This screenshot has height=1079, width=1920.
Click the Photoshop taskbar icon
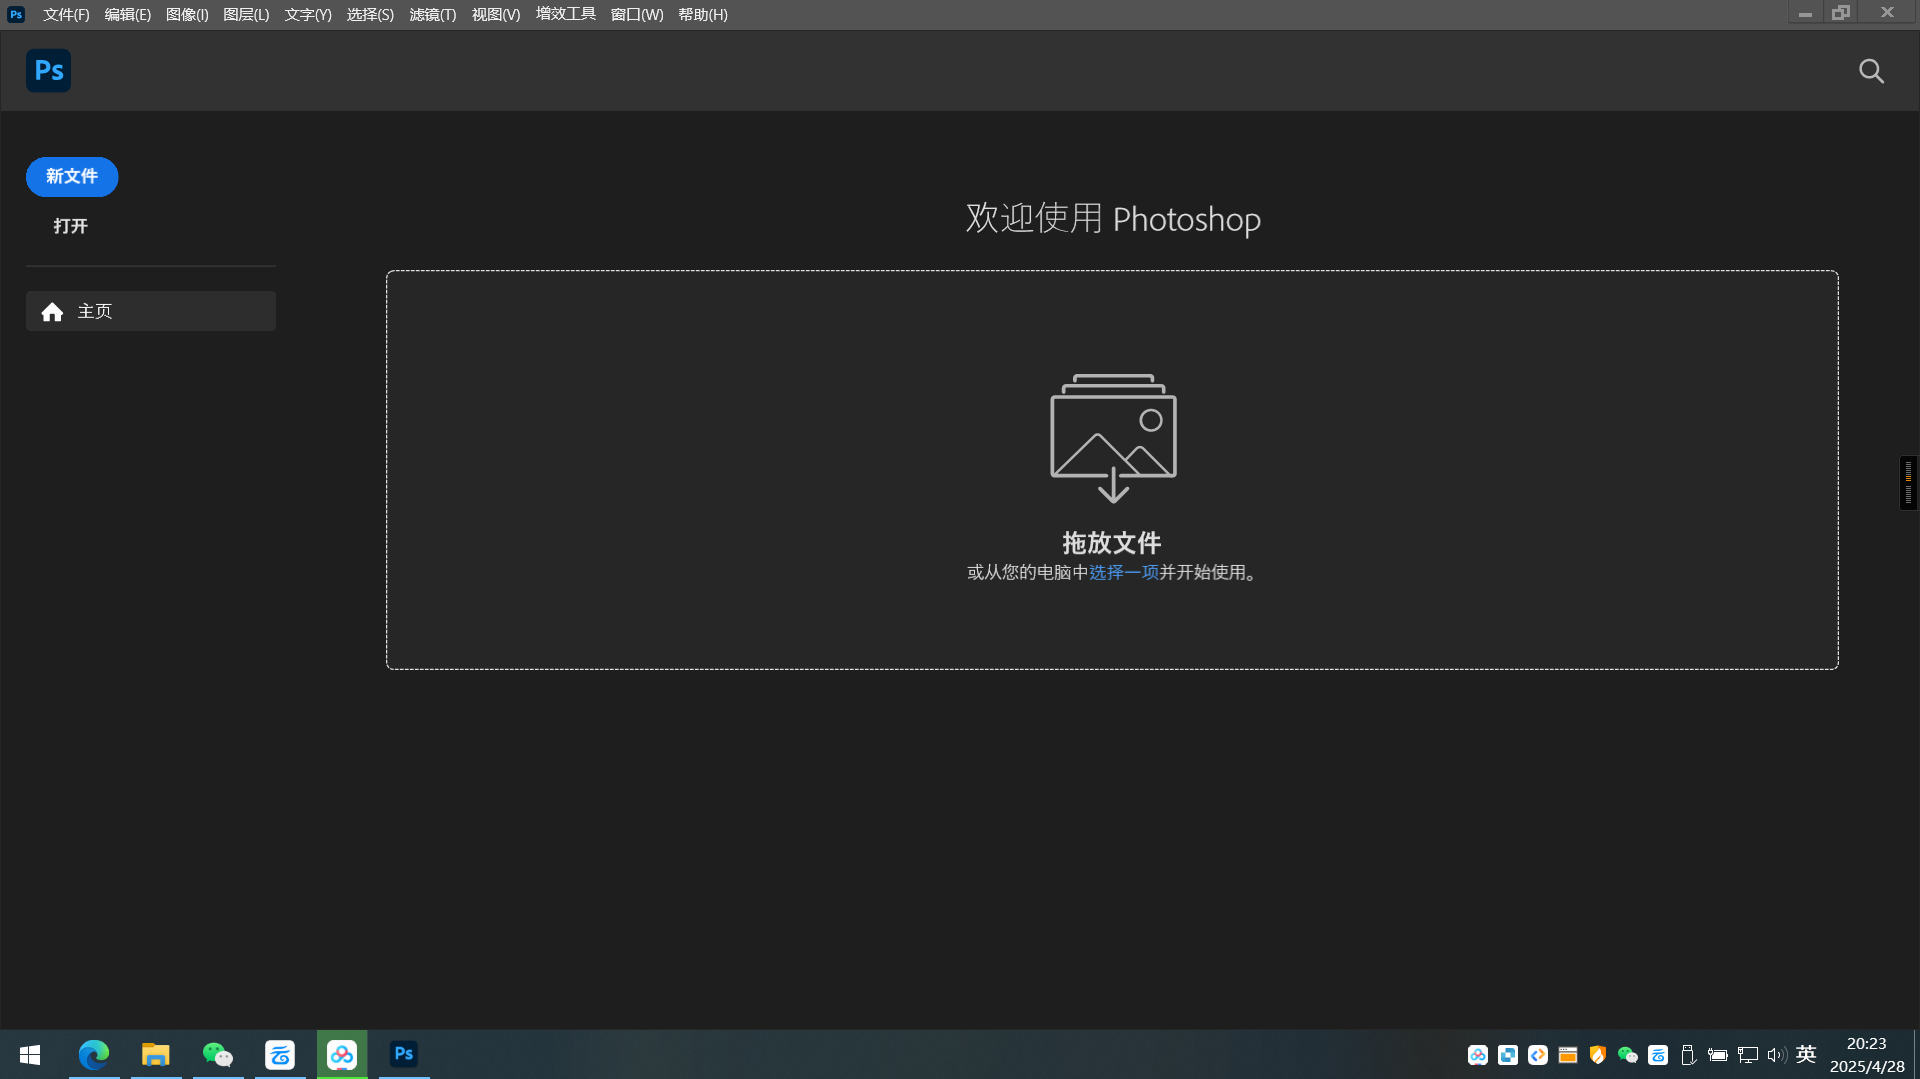pos(404,1054)
